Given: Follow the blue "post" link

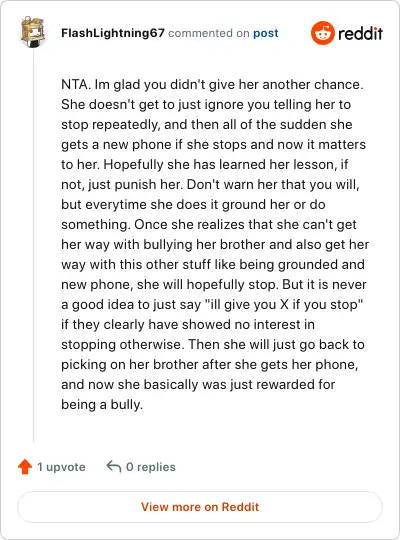Looking at the screenshot, I should [266, 33].
